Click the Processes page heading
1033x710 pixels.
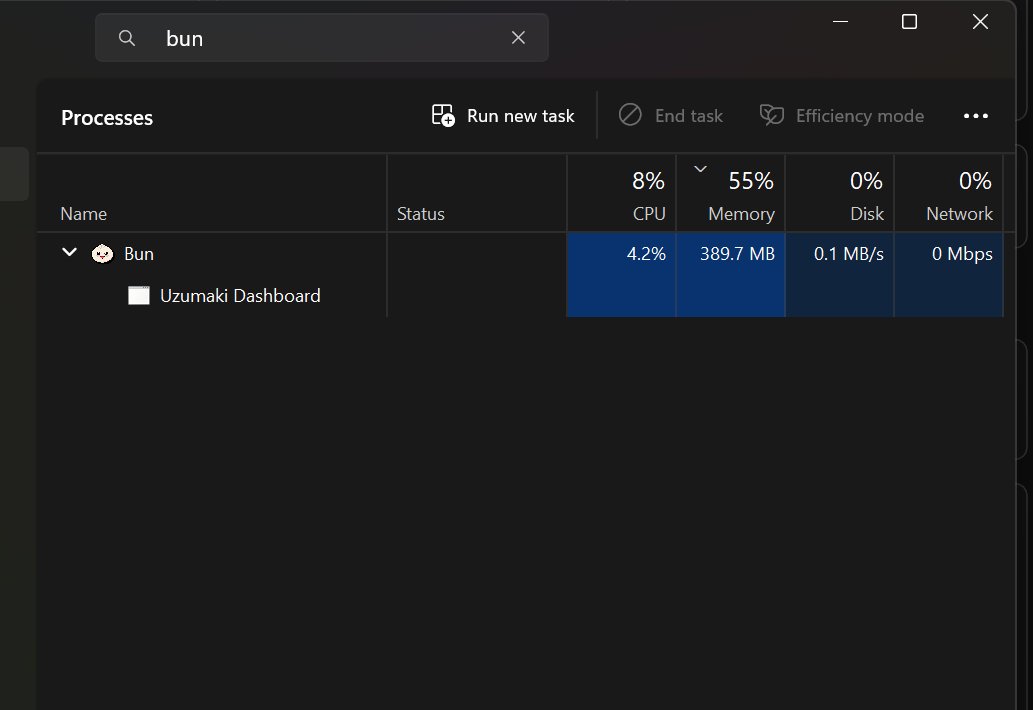click(107, 118)
